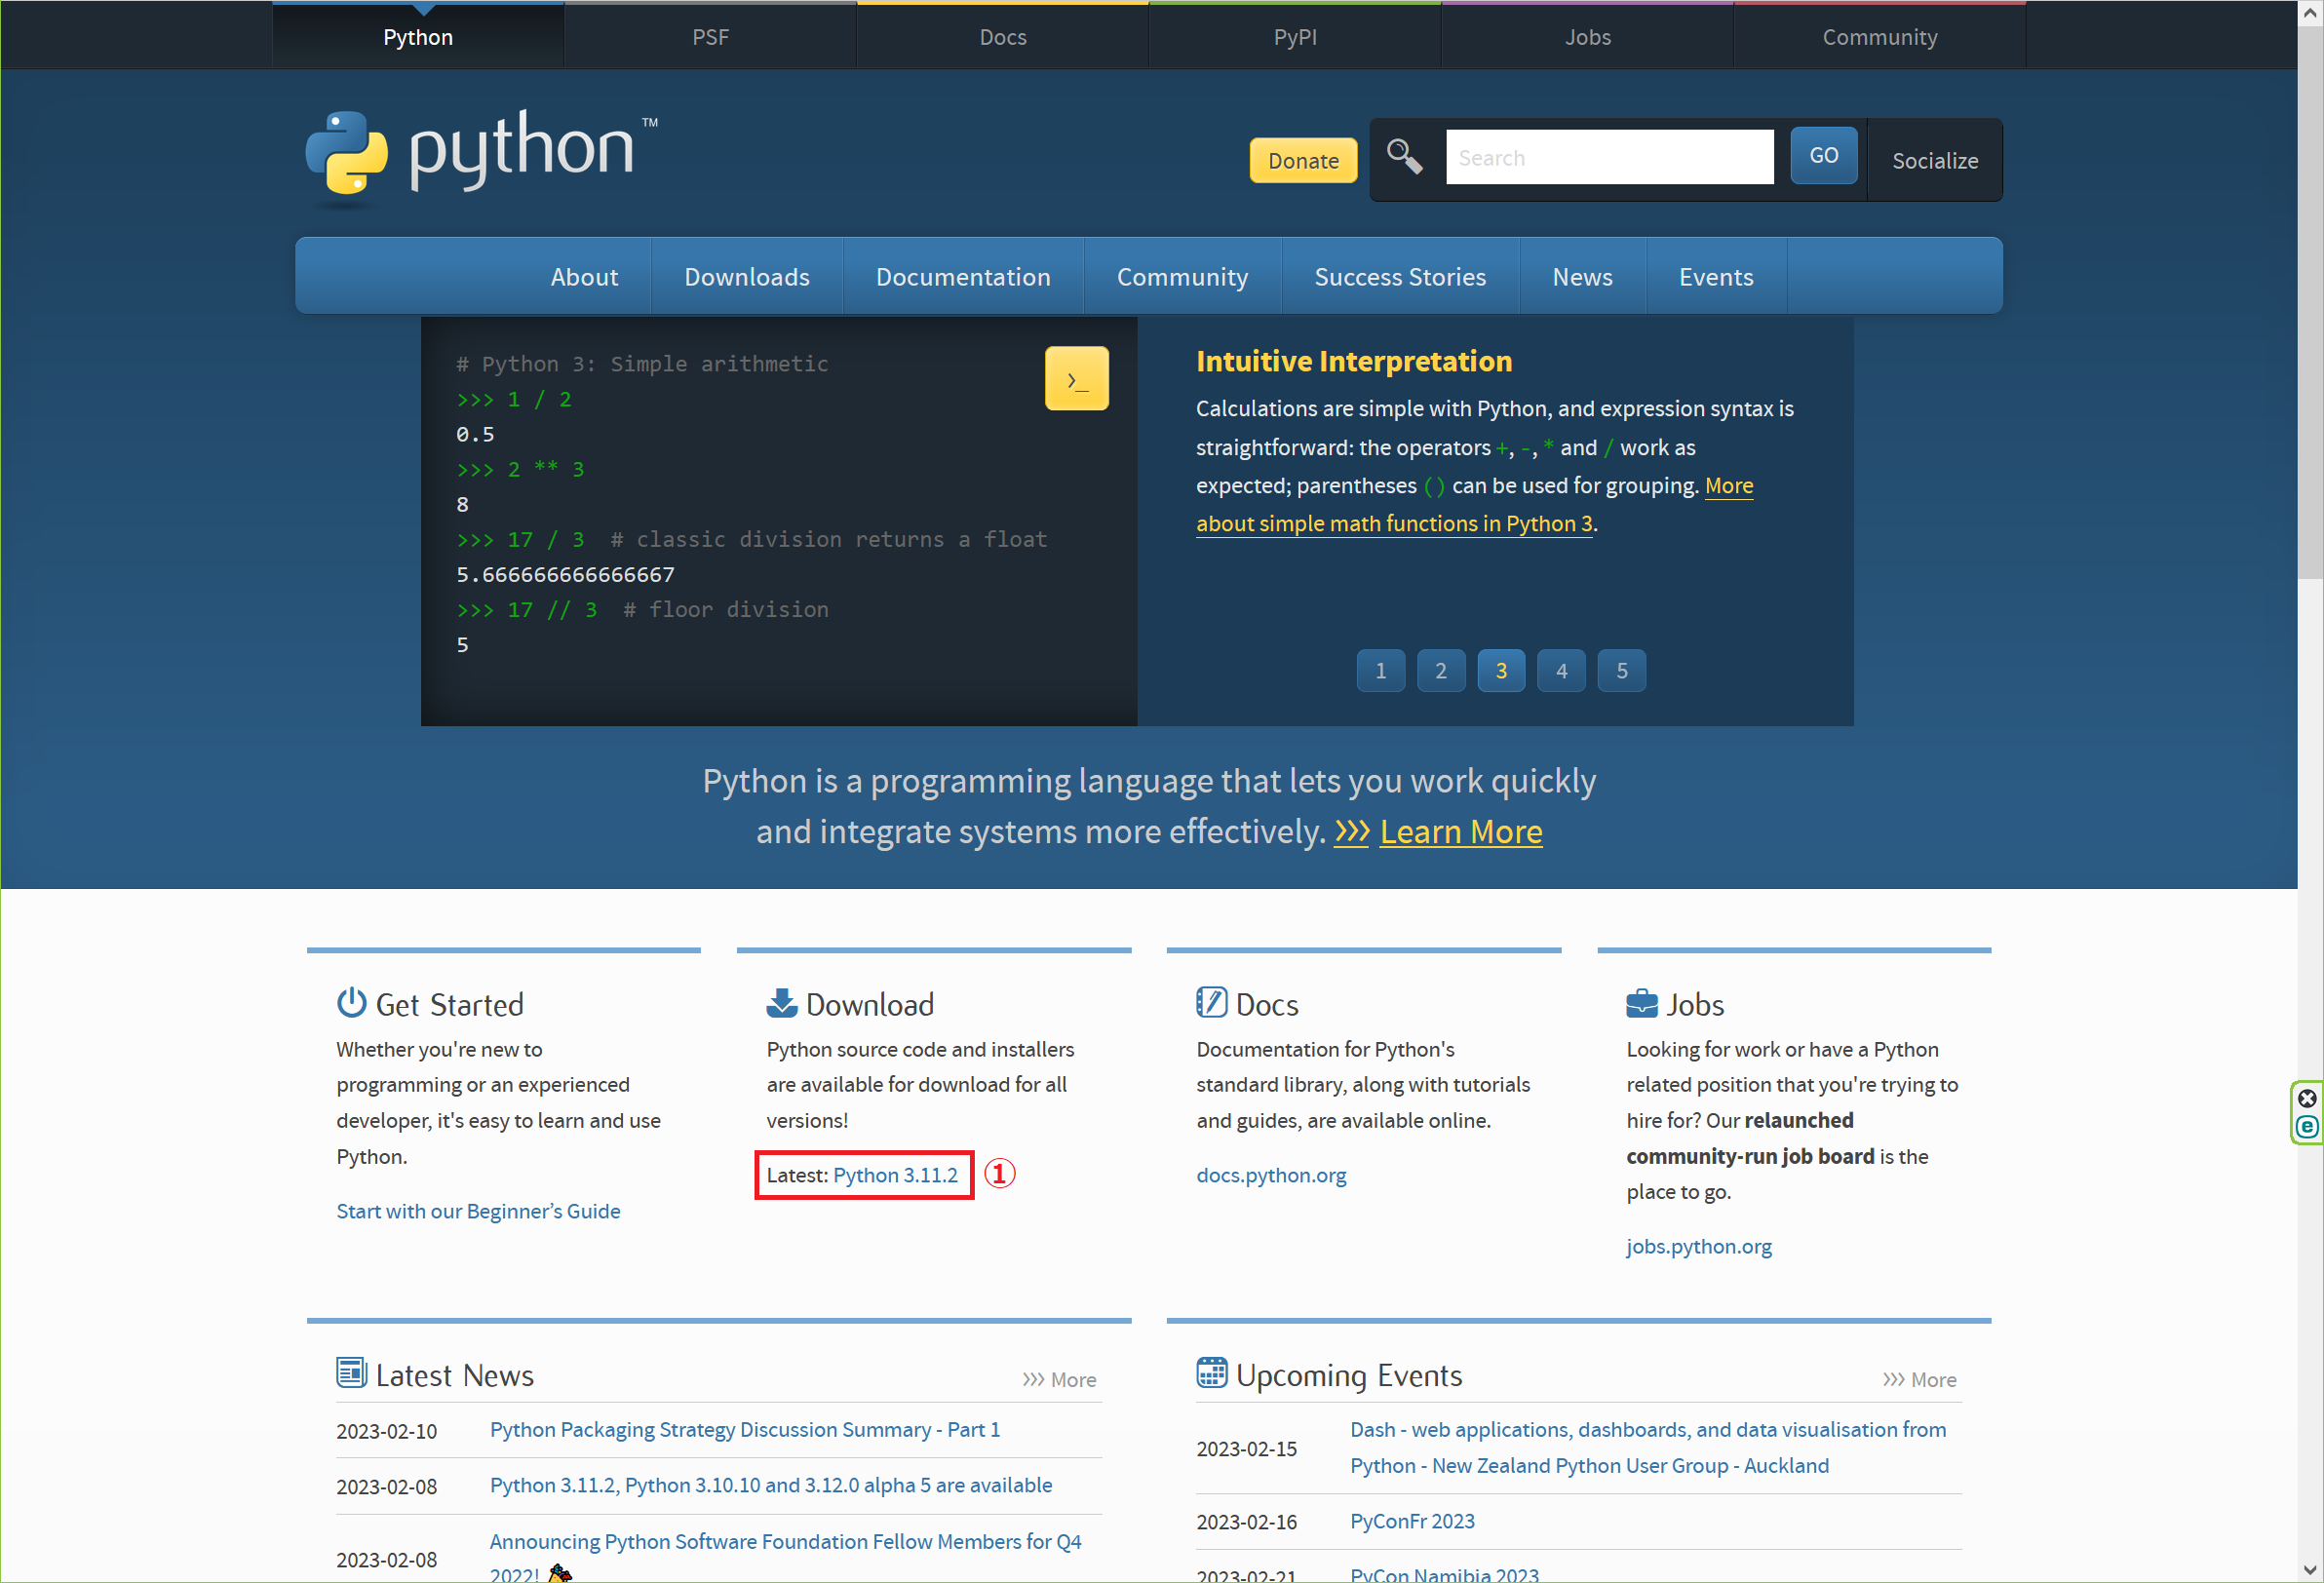Click More link in Latest News
This screenshot has width=2324, height=1583.
tap(1059, 1380)
